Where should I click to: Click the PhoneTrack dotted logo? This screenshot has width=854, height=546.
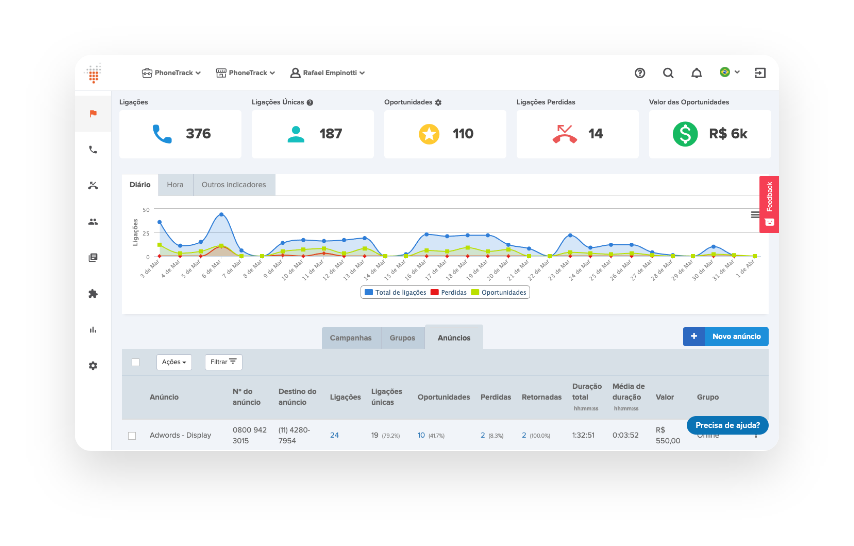(x=94, y=74)
